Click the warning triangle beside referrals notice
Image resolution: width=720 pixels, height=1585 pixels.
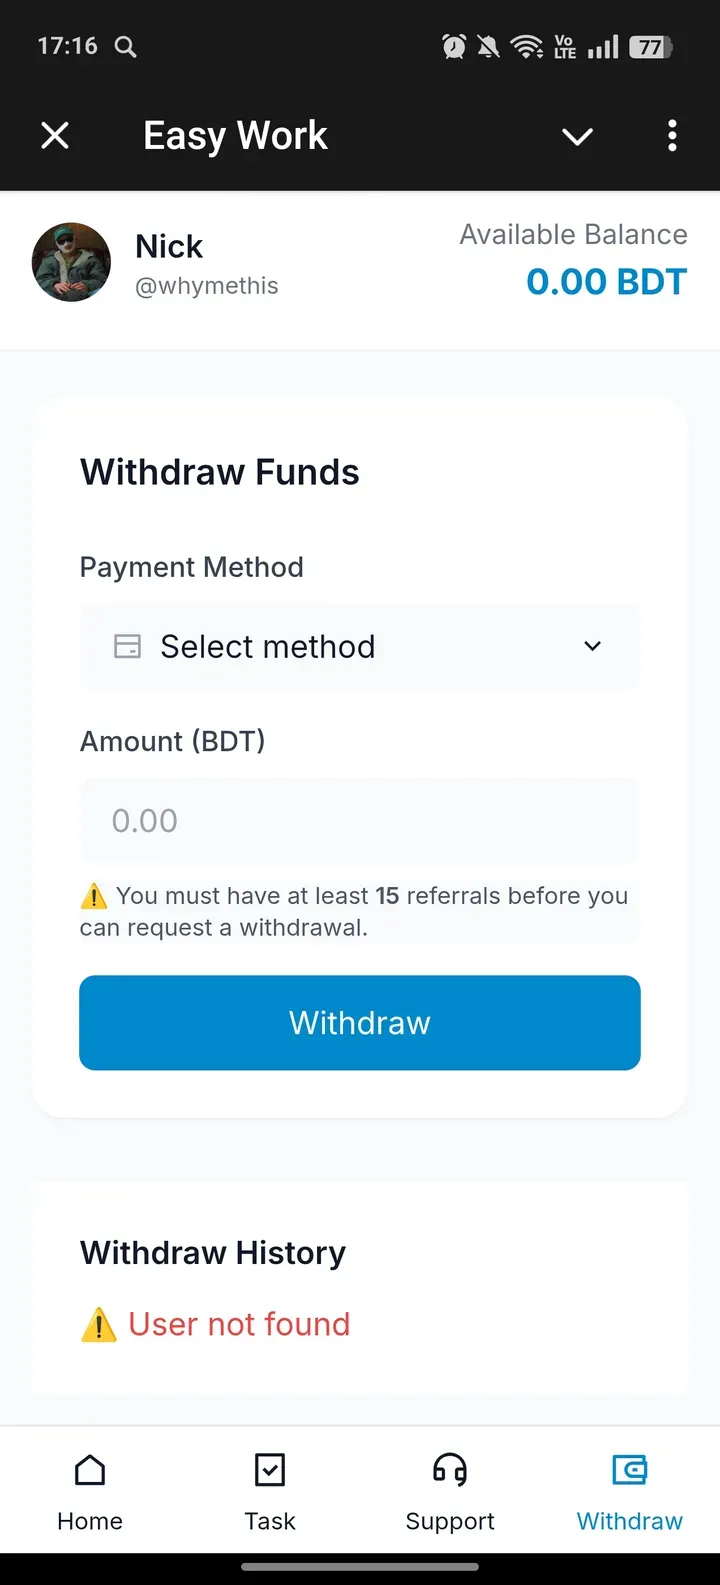(96, 896)
